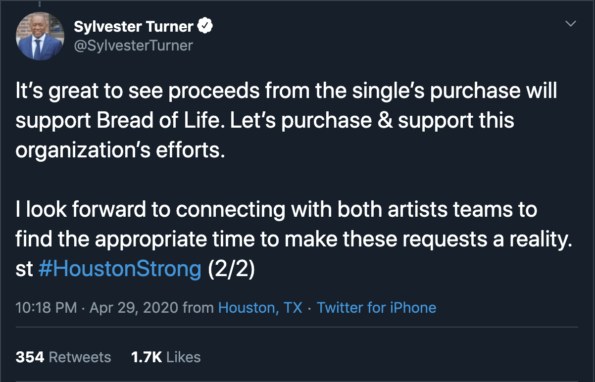Image resolution: width=595 pixels, height=382 pixels.
Task: Open the Twitter for iPhone source link
Action: click(x=376, y=307)
